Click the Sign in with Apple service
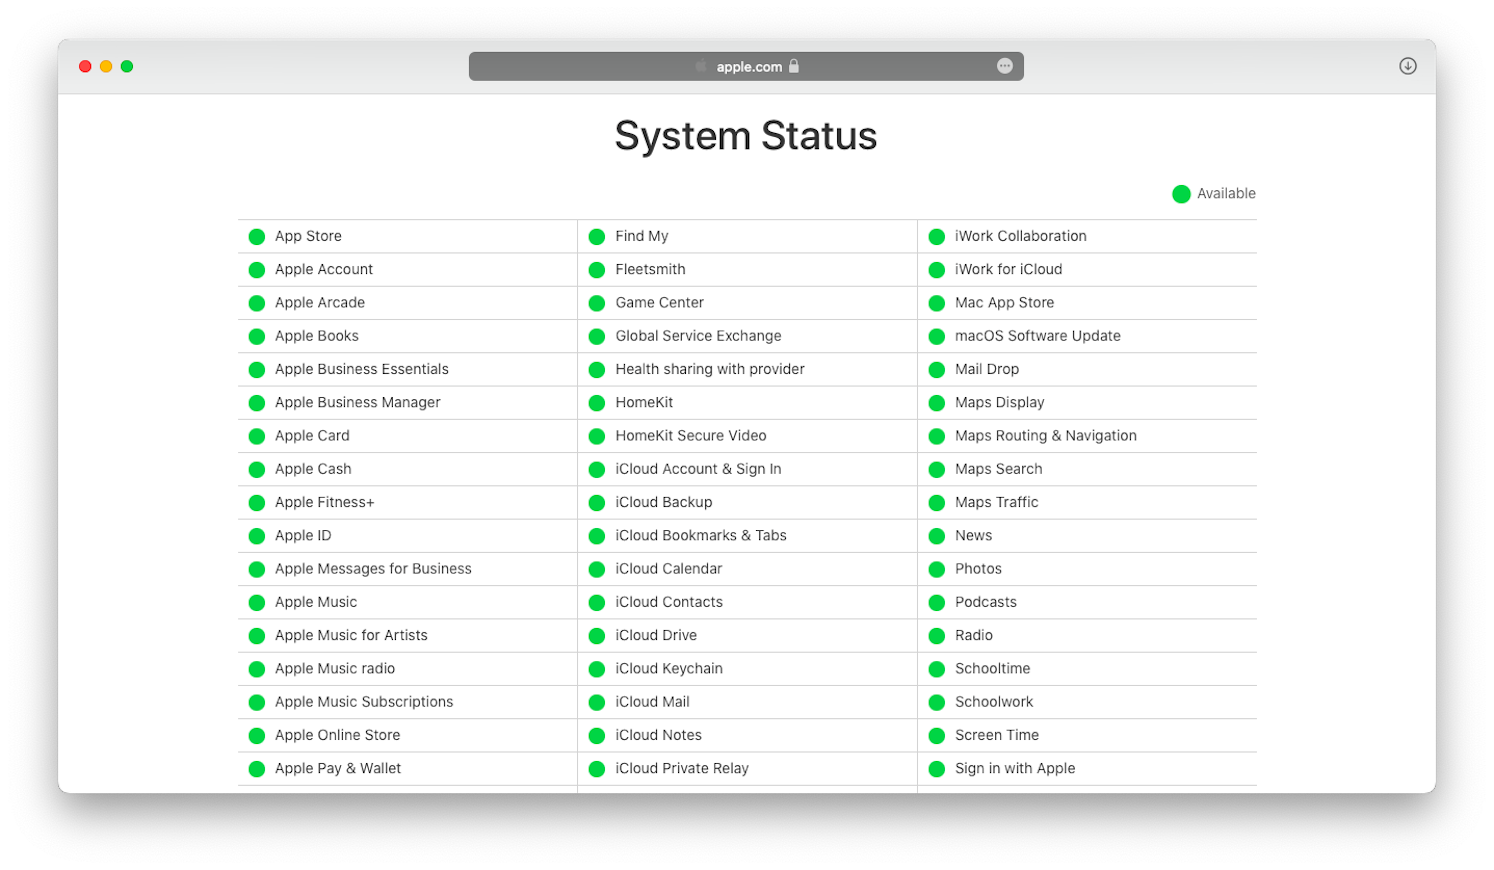The height and width of the screenshot is (870, 1494). [x=1015, y=768]
